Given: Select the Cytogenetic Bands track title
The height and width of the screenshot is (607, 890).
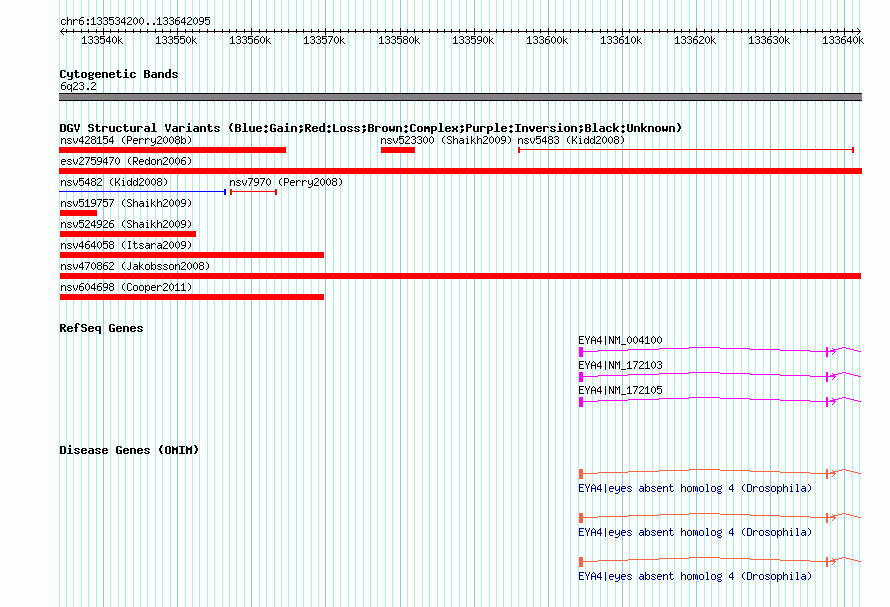Looking at the screenshot, I should click(x=119, y=74).
